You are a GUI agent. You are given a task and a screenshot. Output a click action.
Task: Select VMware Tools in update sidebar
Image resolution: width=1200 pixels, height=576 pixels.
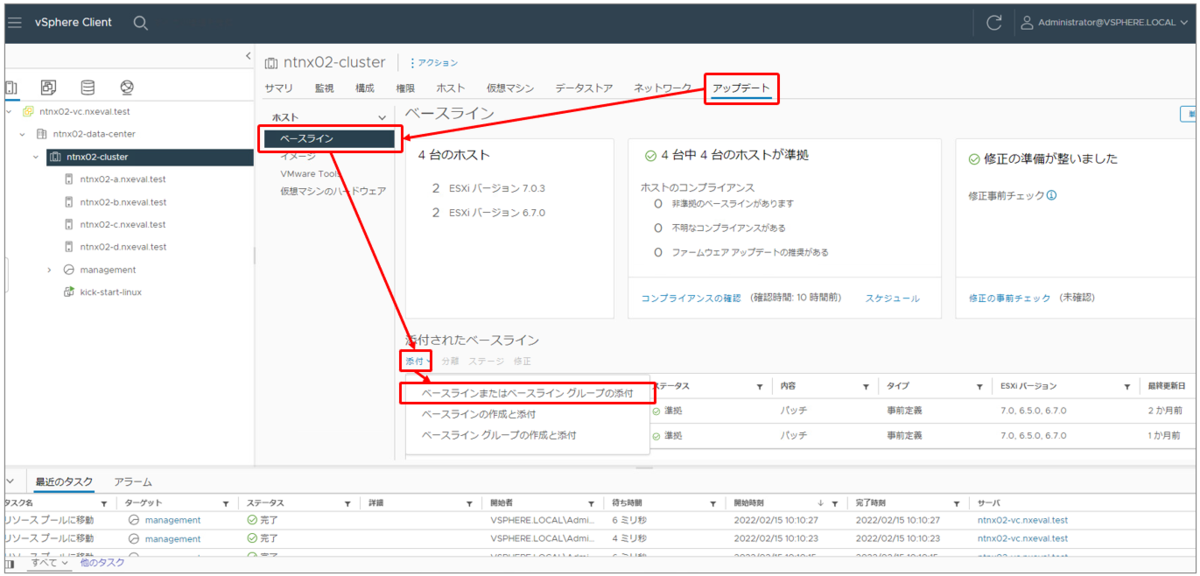pyautogui.click(x=311, y=173)
